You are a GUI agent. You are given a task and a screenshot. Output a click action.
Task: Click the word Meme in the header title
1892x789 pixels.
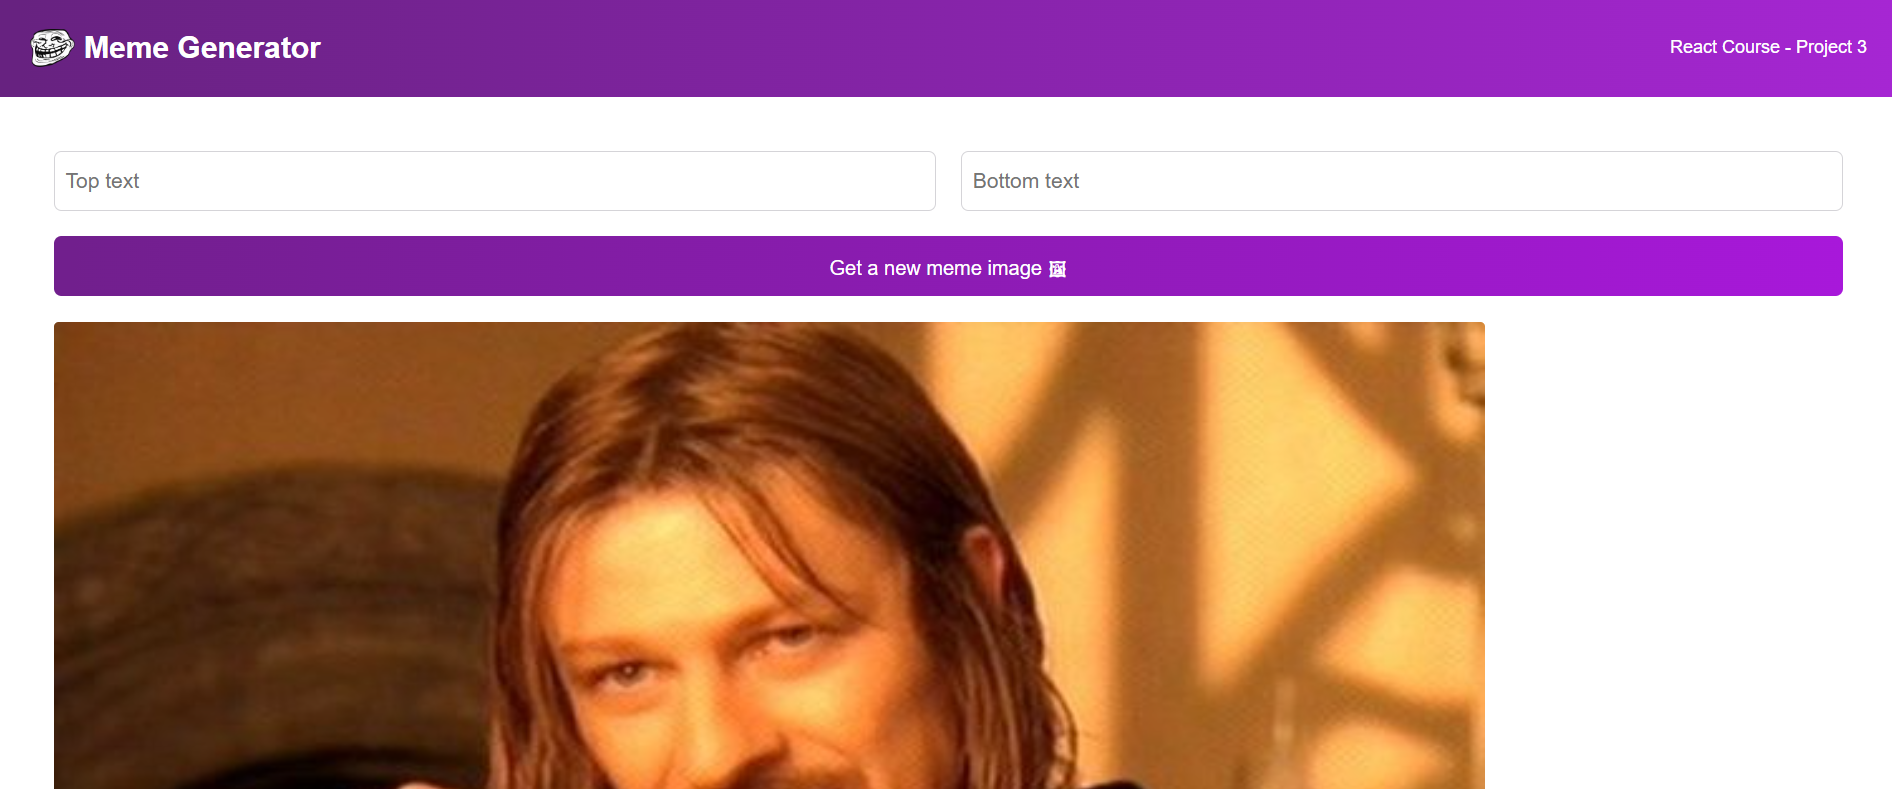pos(126,47)
